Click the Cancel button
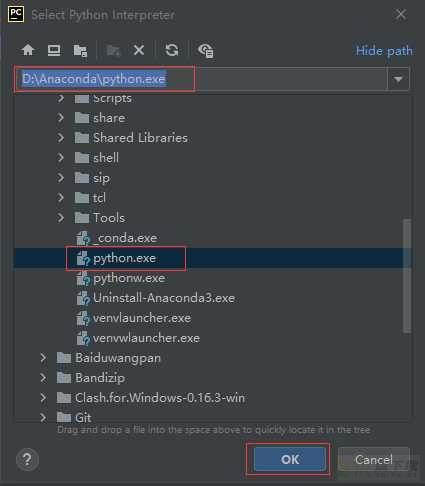425x486 pixels. [374, 459]
